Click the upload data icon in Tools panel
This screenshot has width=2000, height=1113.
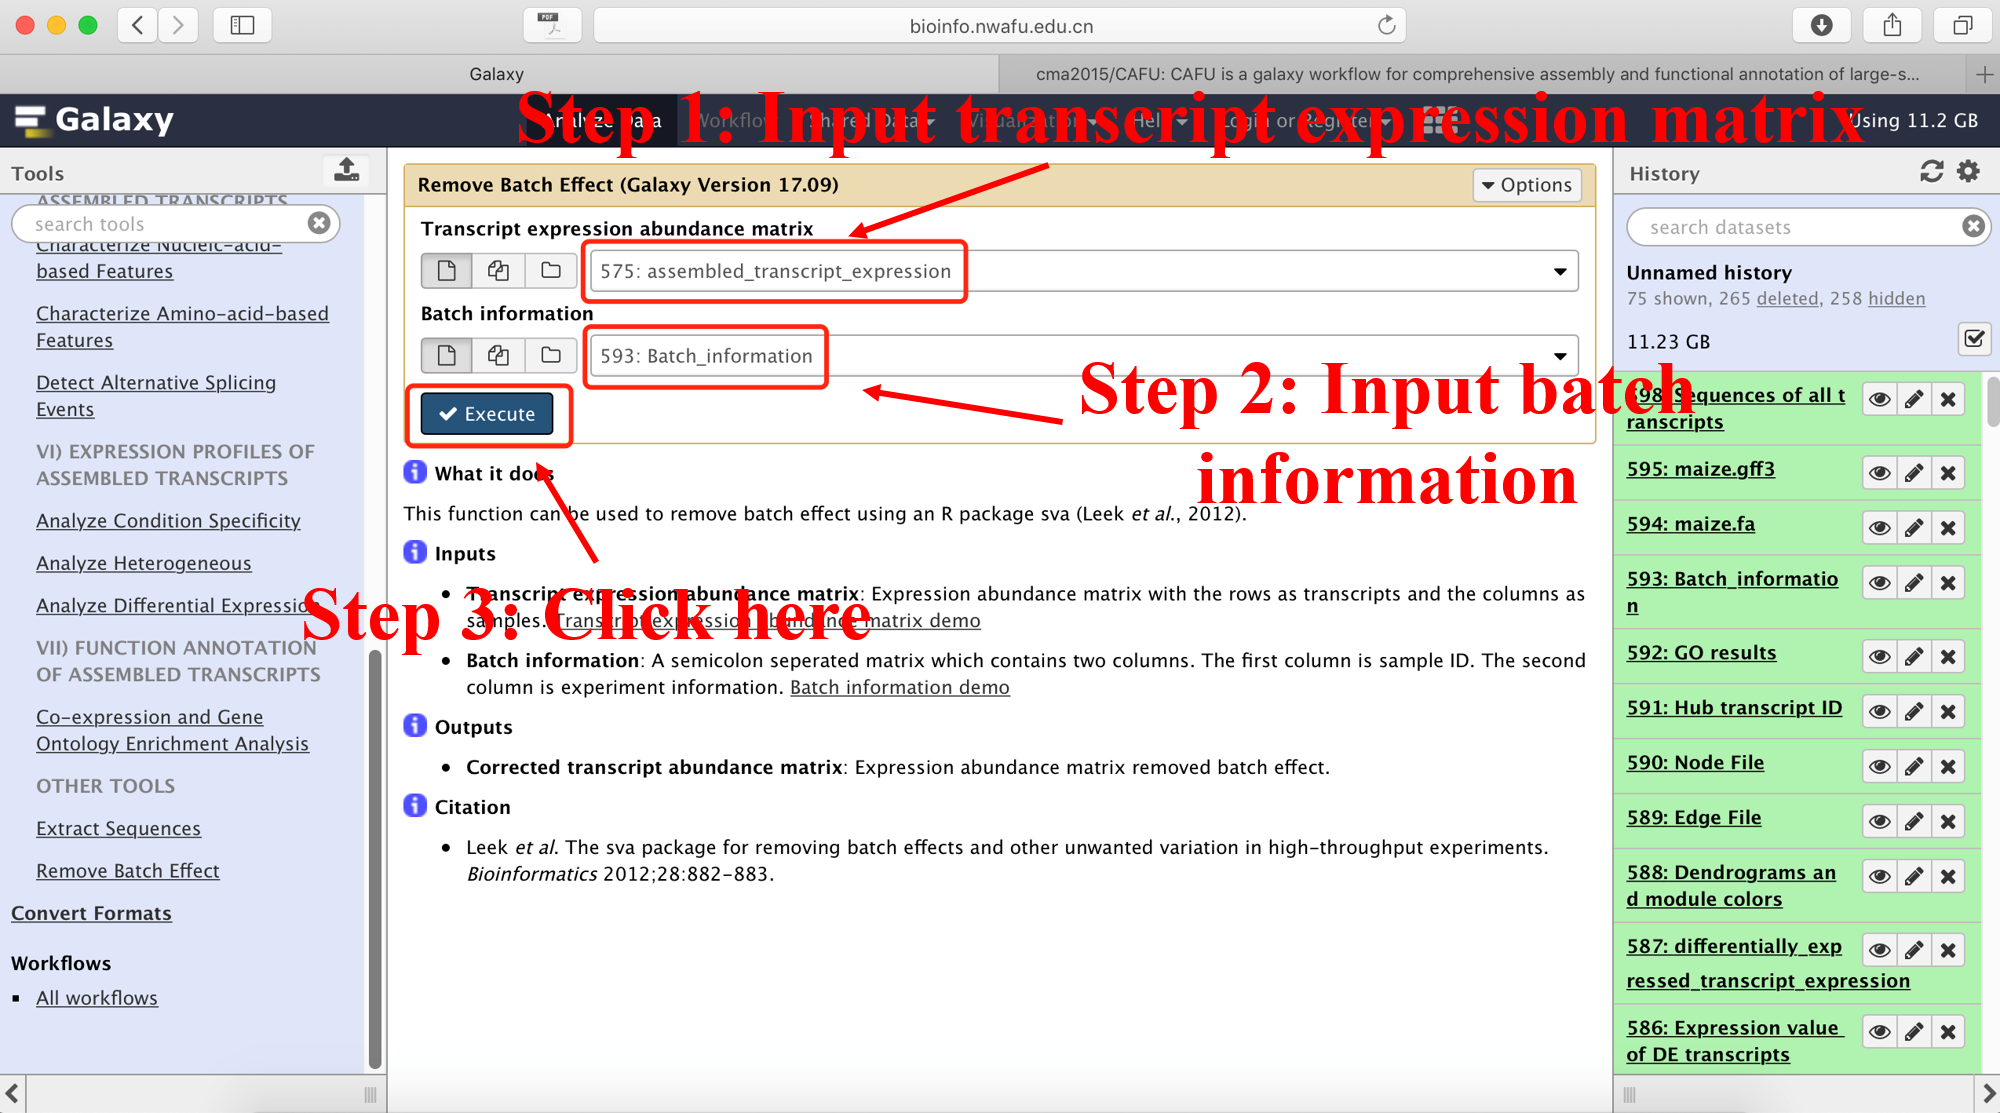(x=346, y=171)
